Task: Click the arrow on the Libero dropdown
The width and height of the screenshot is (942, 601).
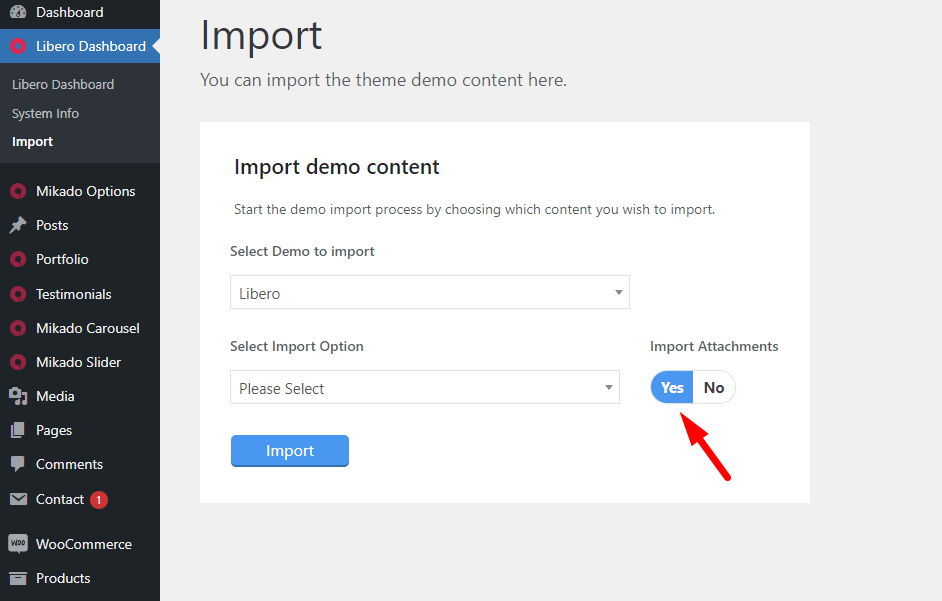Action: [618, 293]
